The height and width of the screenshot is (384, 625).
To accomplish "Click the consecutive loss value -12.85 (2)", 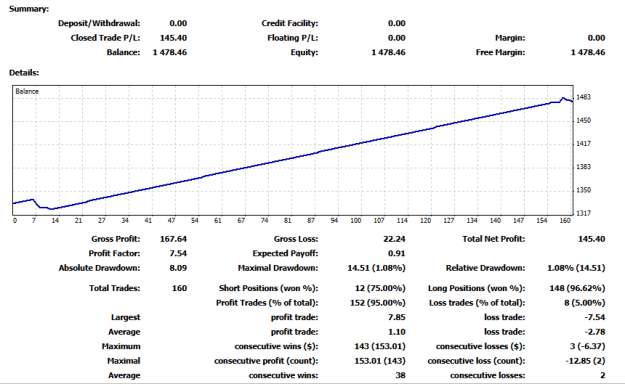I will coord(585,361).
